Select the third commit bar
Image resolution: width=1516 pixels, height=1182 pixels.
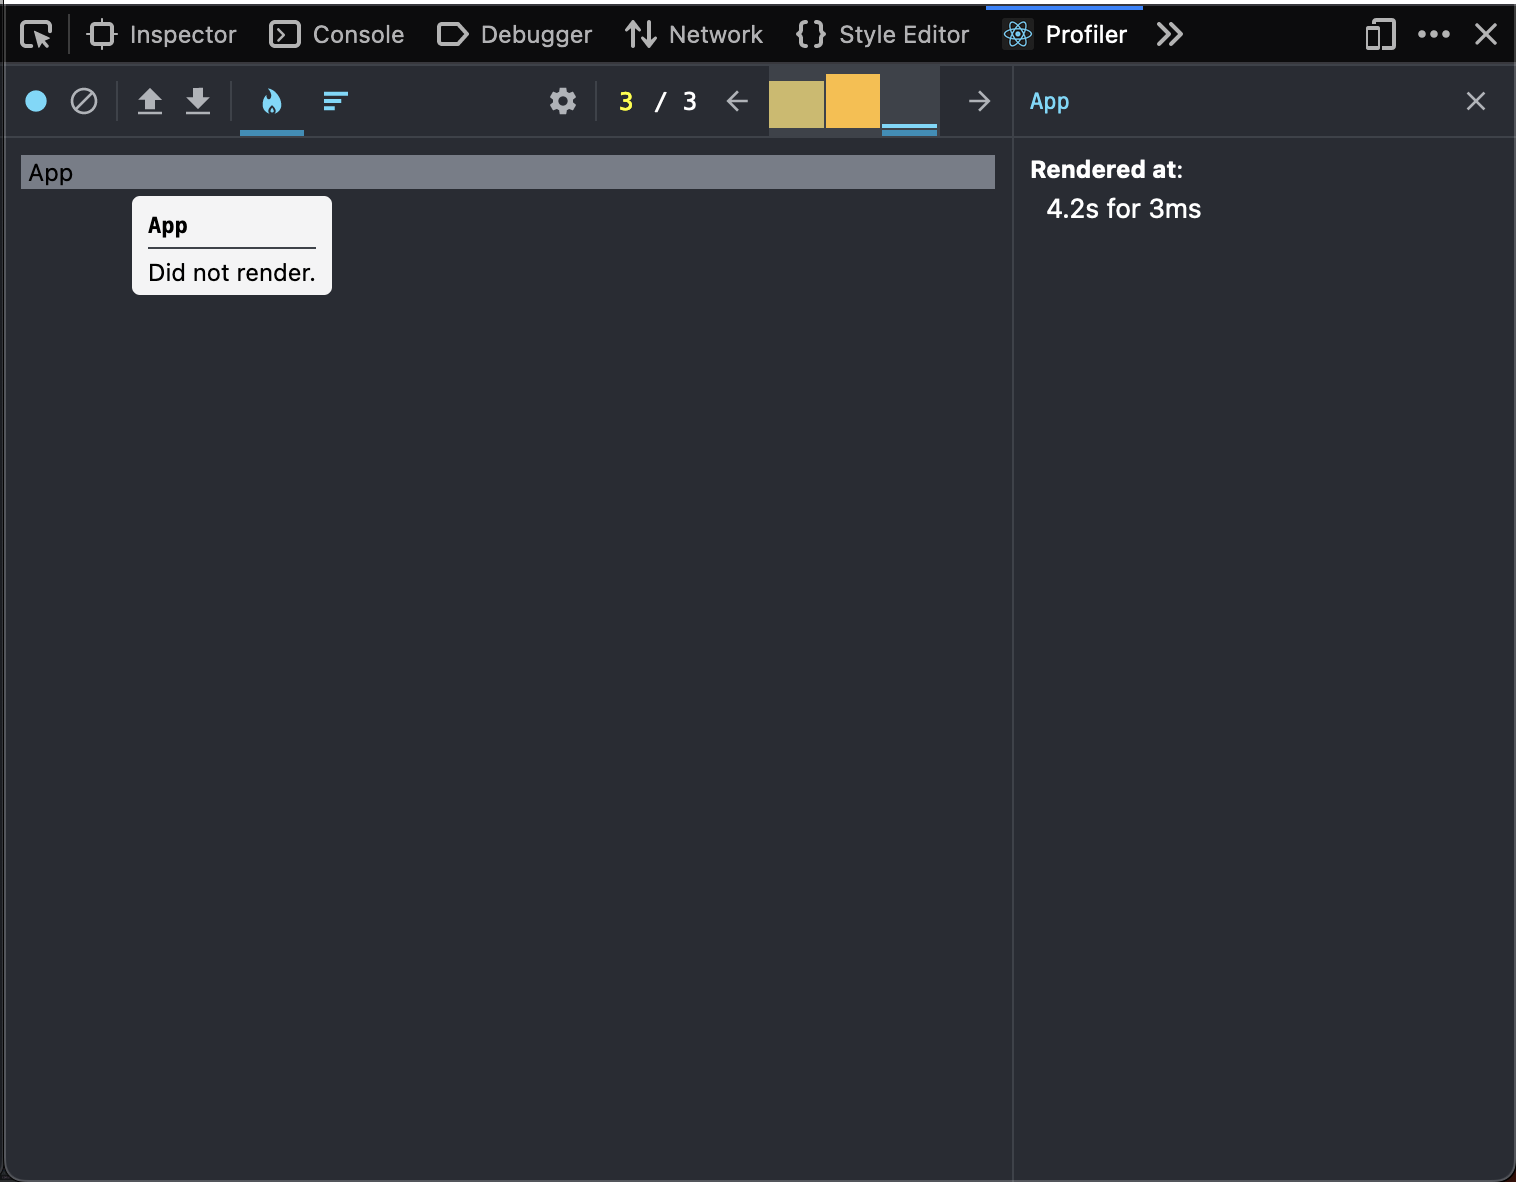coord(910,101)
